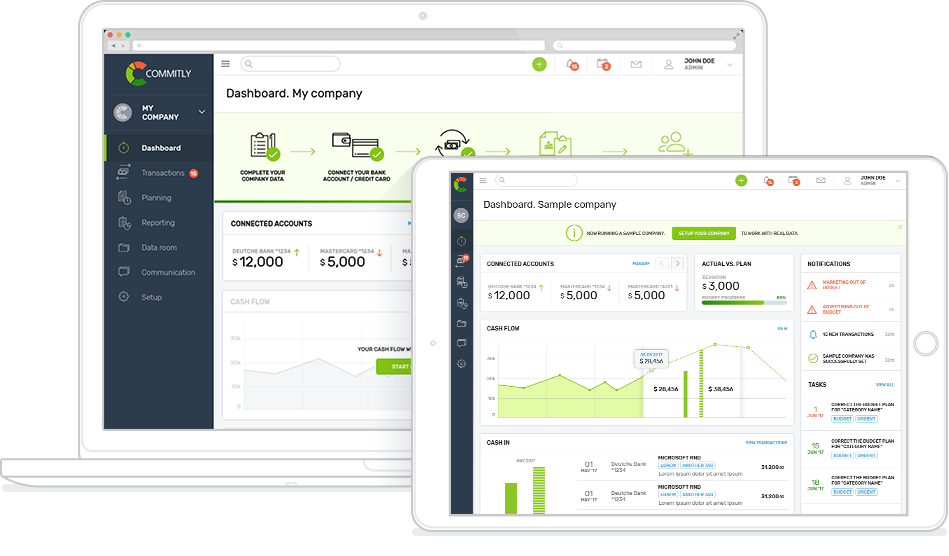Select Transactions in the laptop sidebar
949x556 pixels.
[x=162, y=173]
